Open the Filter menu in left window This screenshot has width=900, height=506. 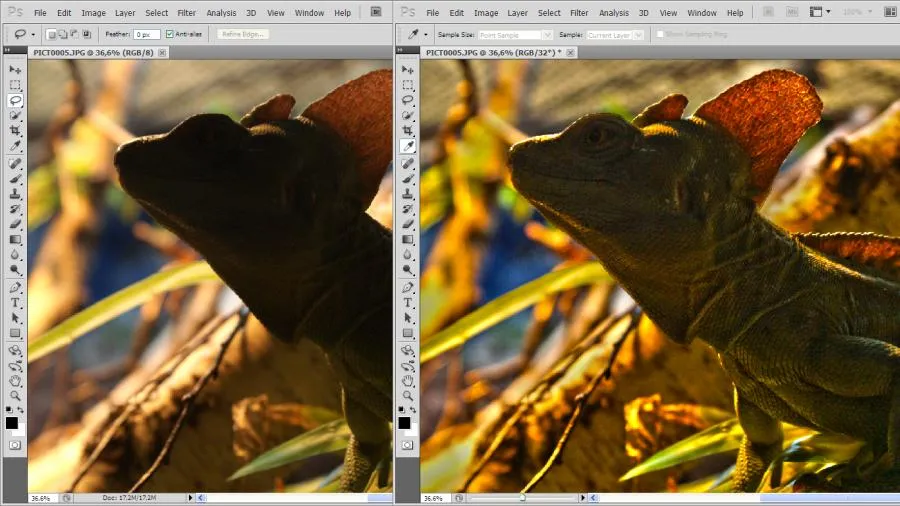click(x=186, y=13)
